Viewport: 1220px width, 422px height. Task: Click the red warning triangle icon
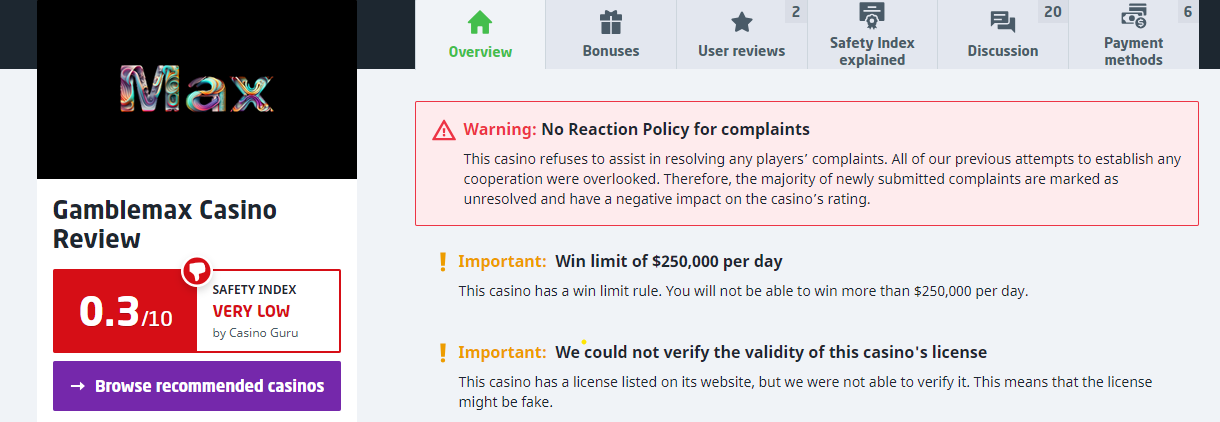[444, 130]
